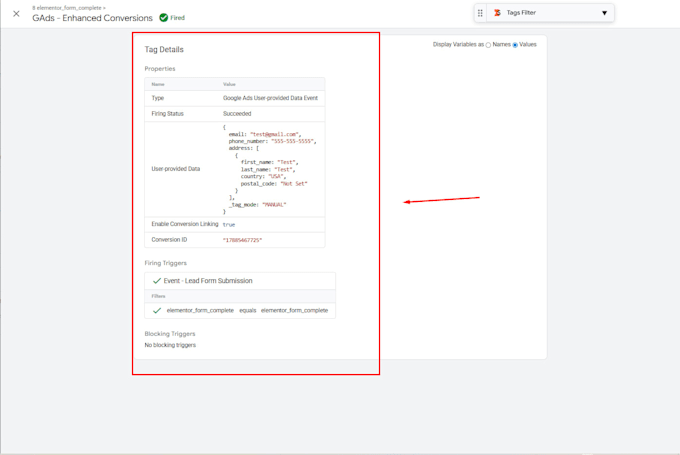Click the checkmark next to Lead Form Submission
The image size is (680, 455).
click(x=157, y=281)
